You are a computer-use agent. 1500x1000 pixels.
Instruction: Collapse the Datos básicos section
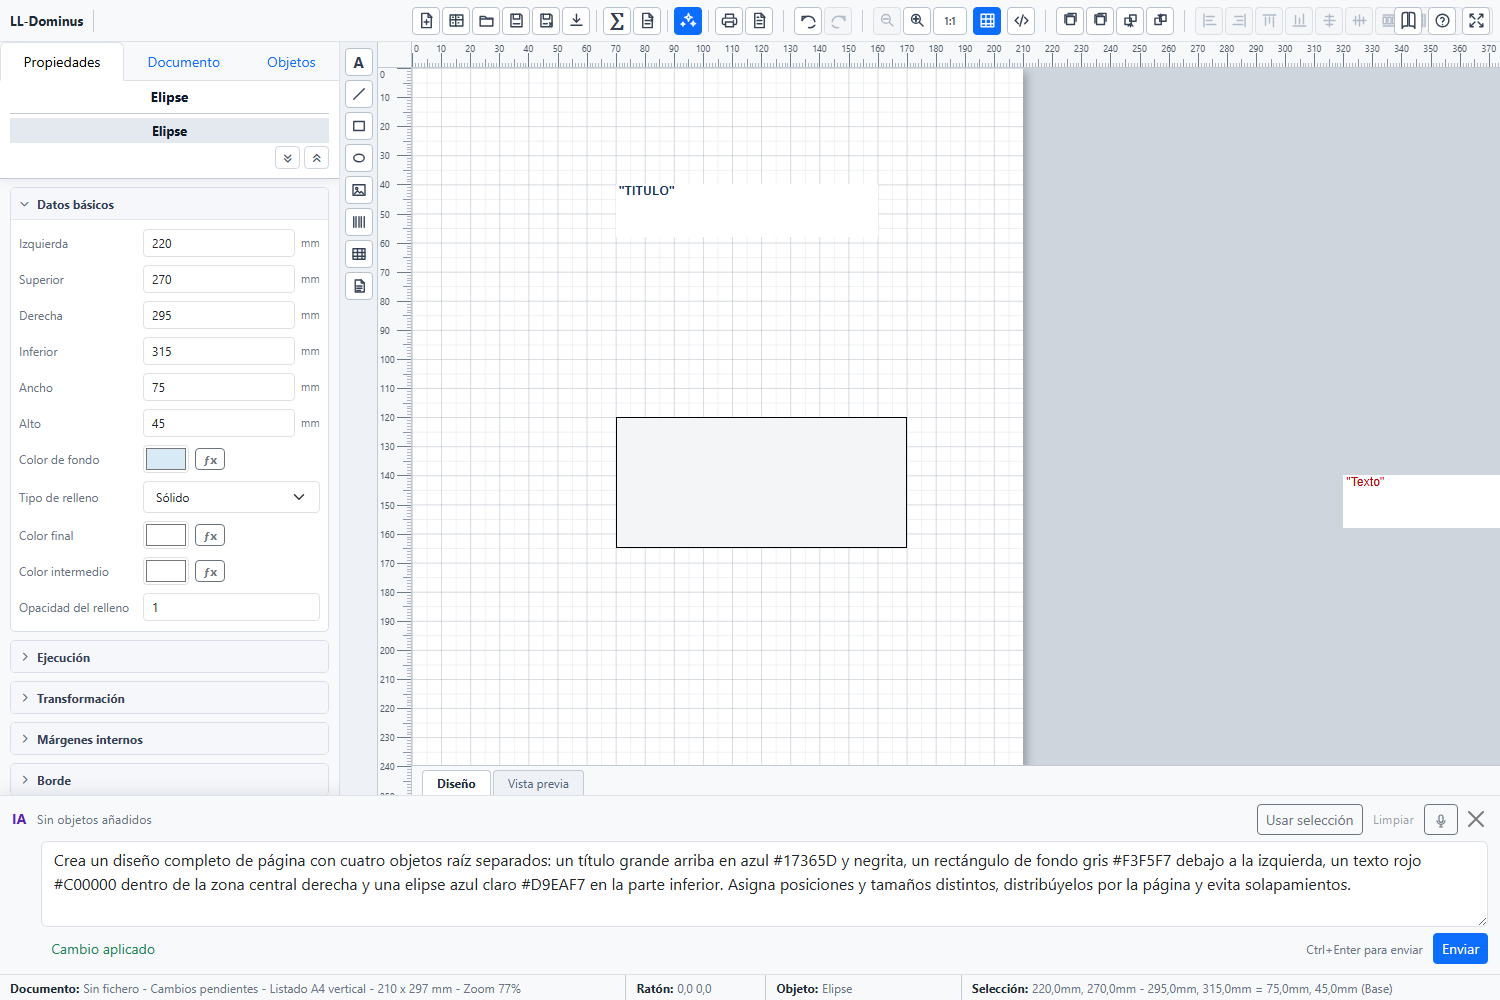[169, 204]
